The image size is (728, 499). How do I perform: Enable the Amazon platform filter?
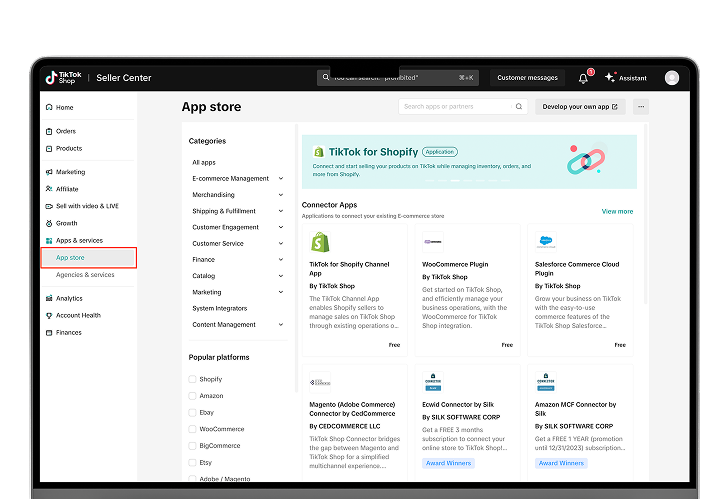click(192, 396)
